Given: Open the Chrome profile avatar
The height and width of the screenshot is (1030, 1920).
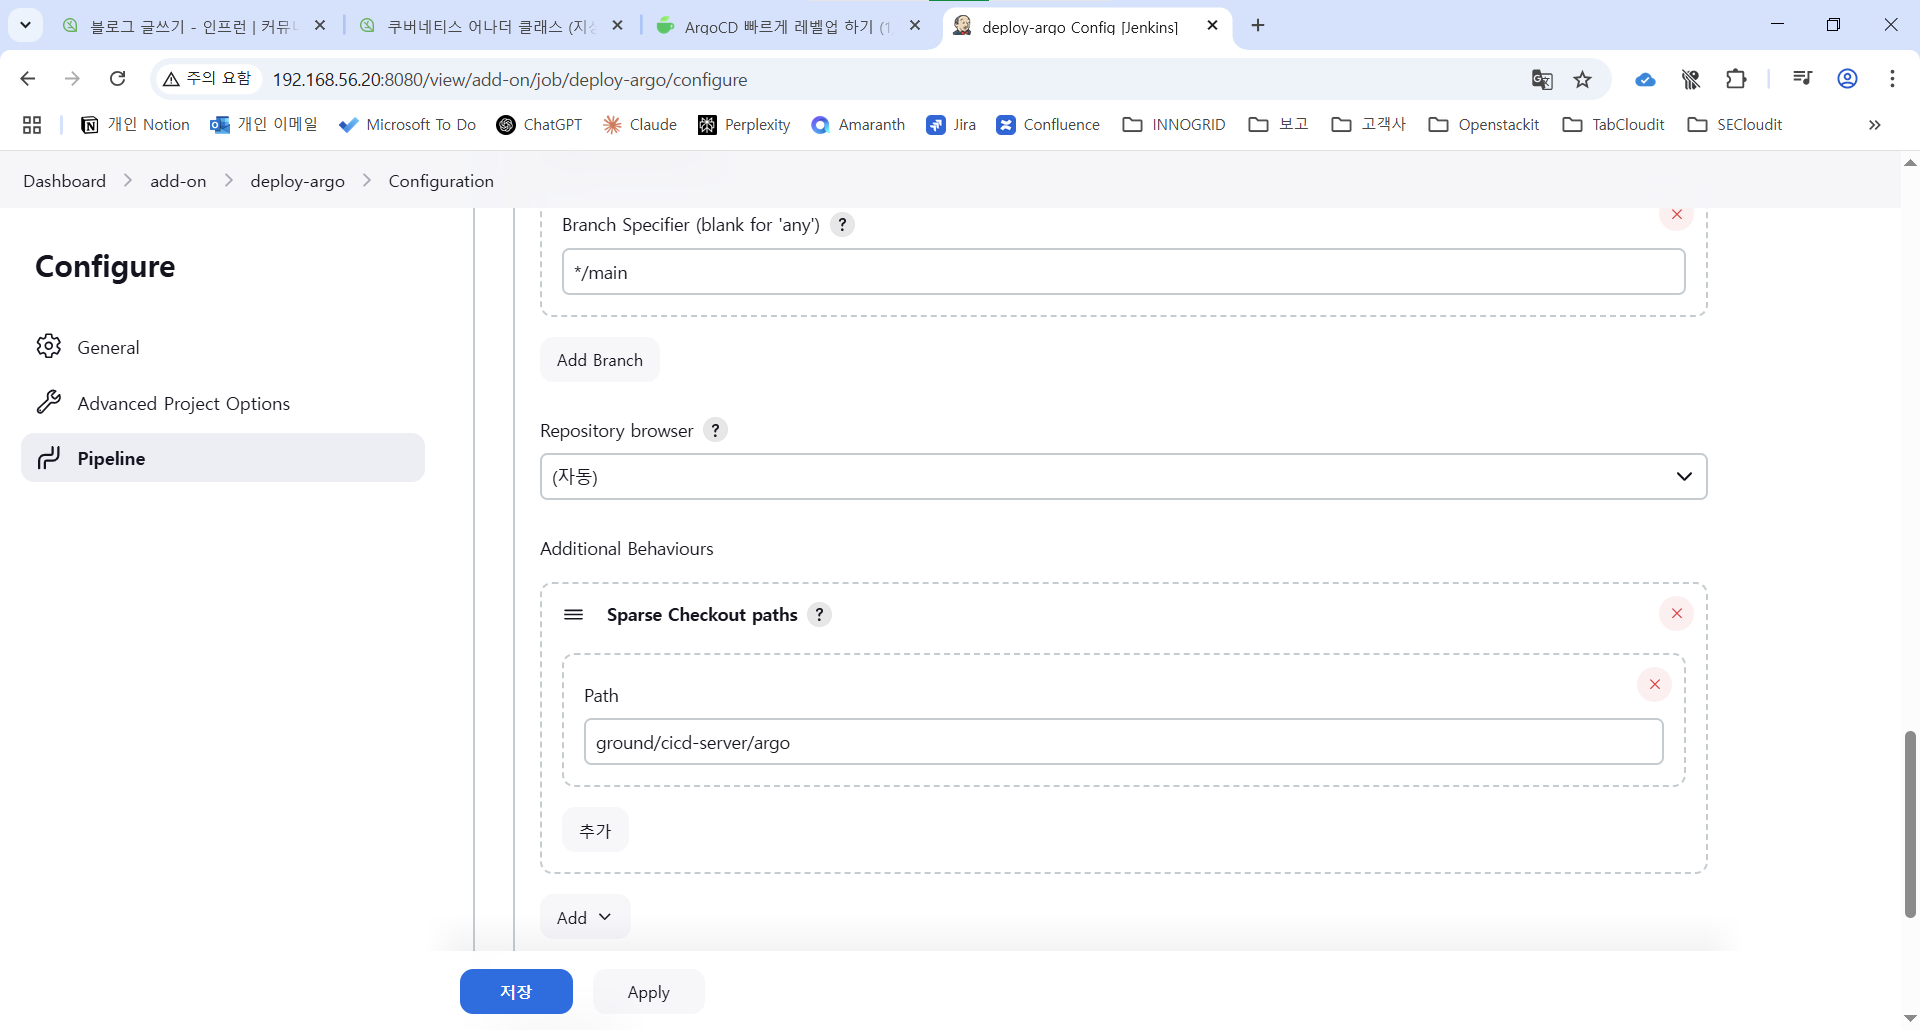Looking at the screenshot, I should [1848, 79].
